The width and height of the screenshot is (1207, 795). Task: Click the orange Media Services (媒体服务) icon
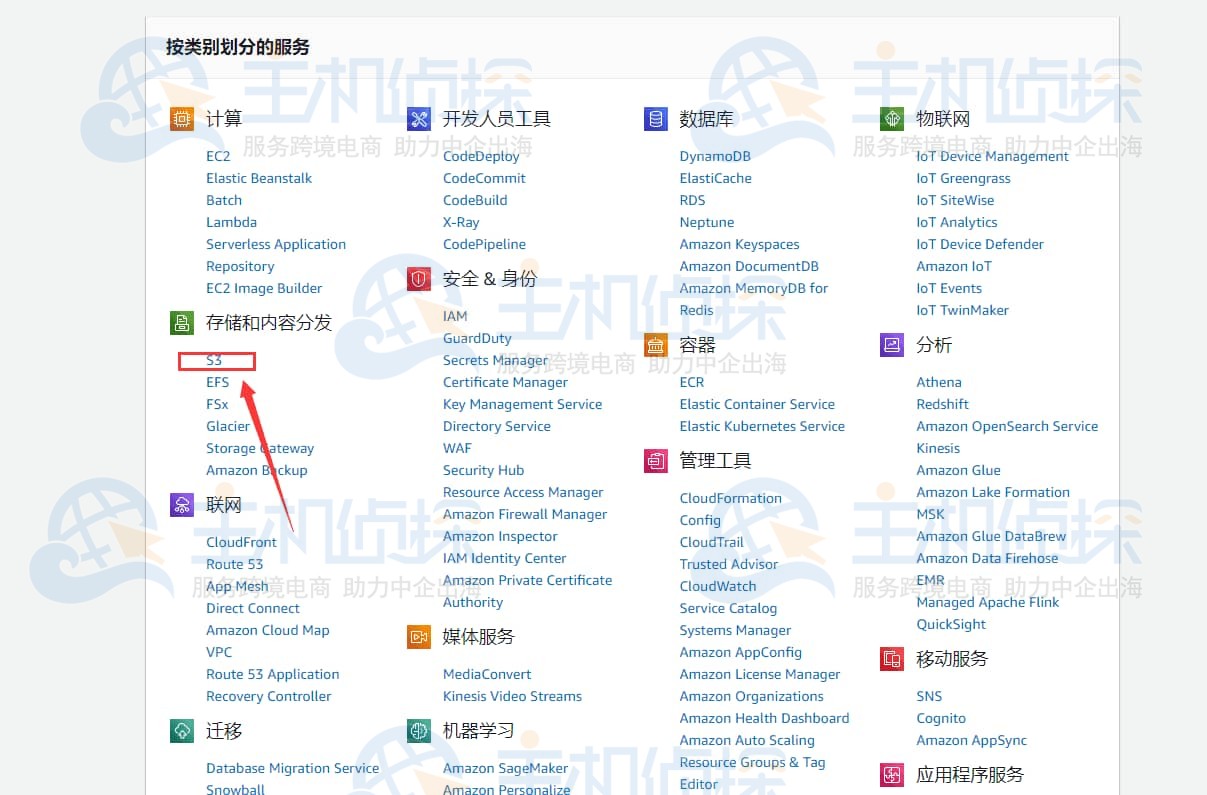coord(419,637)
